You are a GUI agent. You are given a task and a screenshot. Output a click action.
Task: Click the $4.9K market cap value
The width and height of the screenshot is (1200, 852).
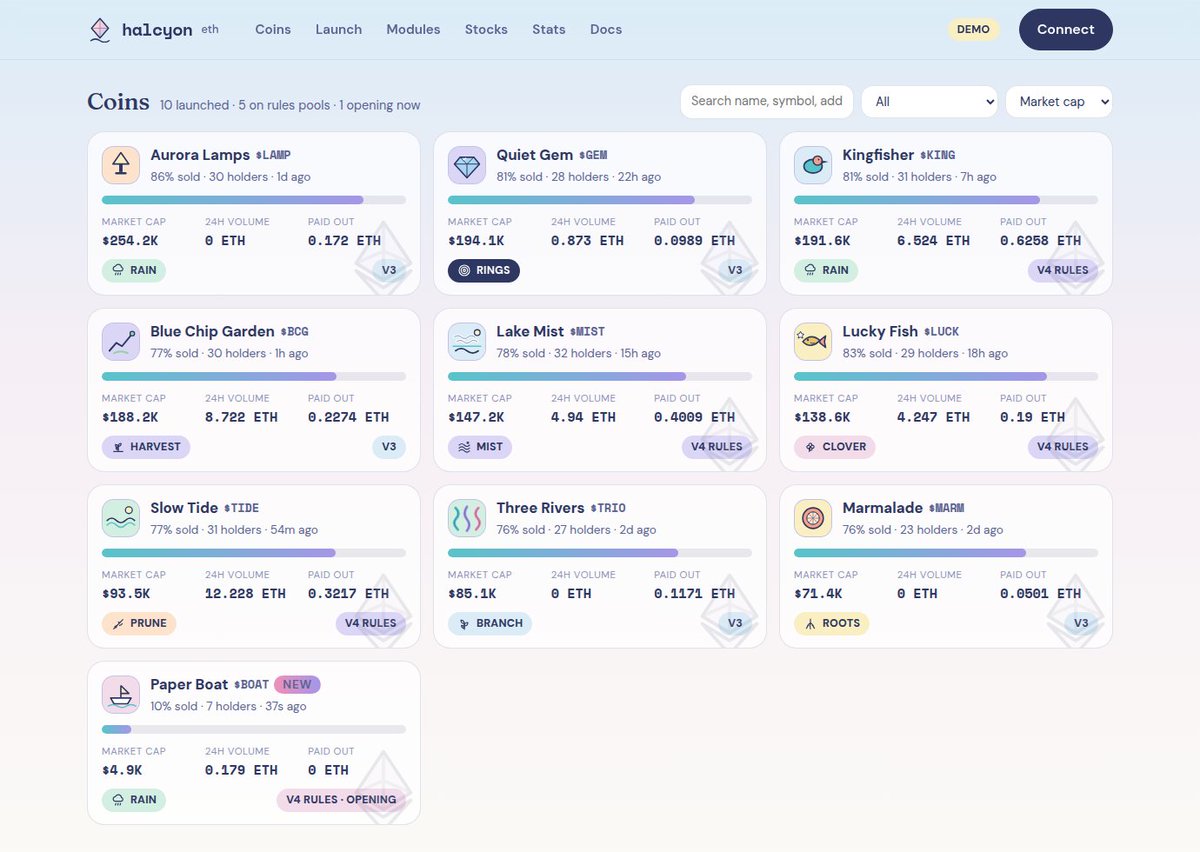click(122, 770)
